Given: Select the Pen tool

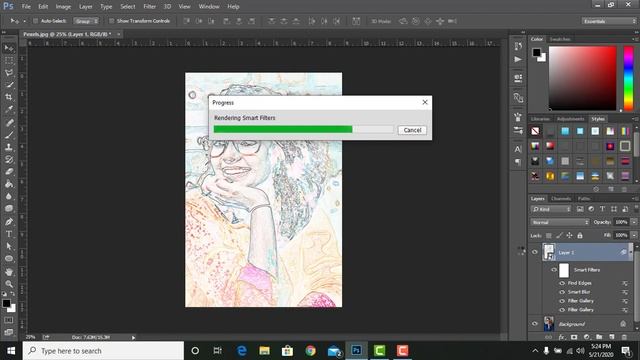Looking at the screenshot, I should pos(9,222).
